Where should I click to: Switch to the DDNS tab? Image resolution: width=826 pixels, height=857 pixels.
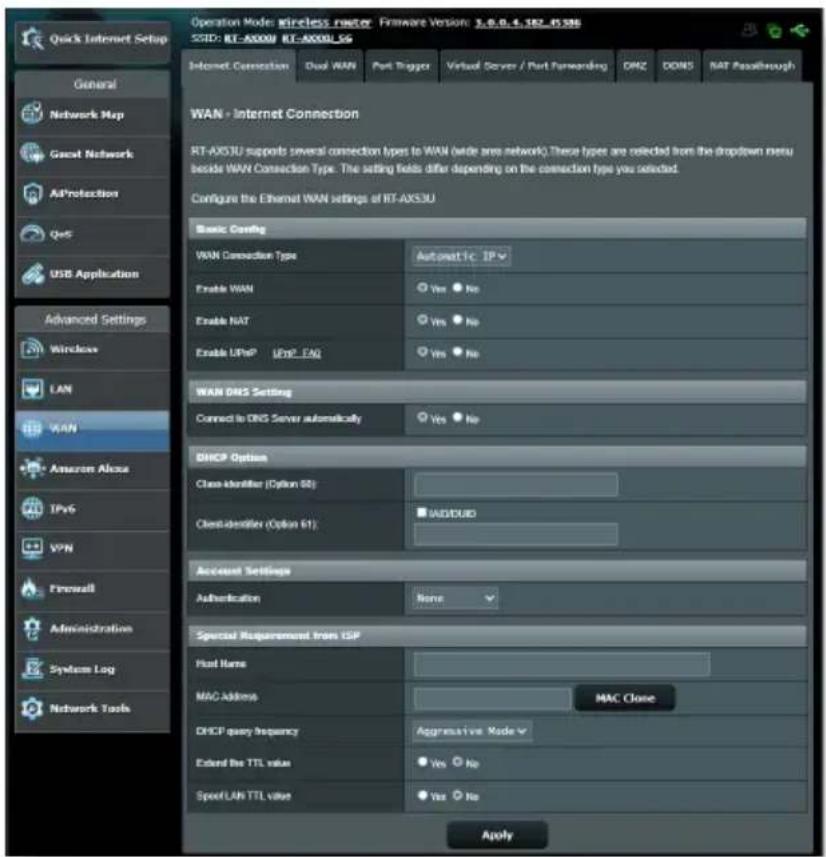pos(678,66)
